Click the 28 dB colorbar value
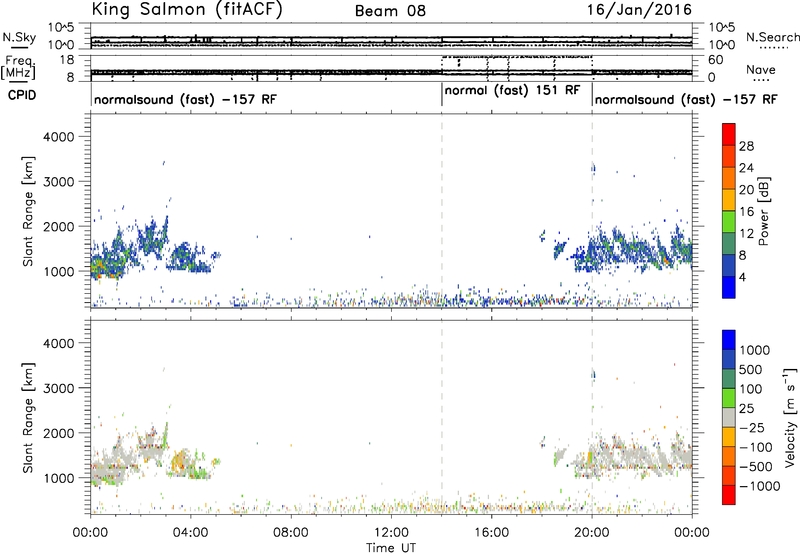 tap(746, 146)
